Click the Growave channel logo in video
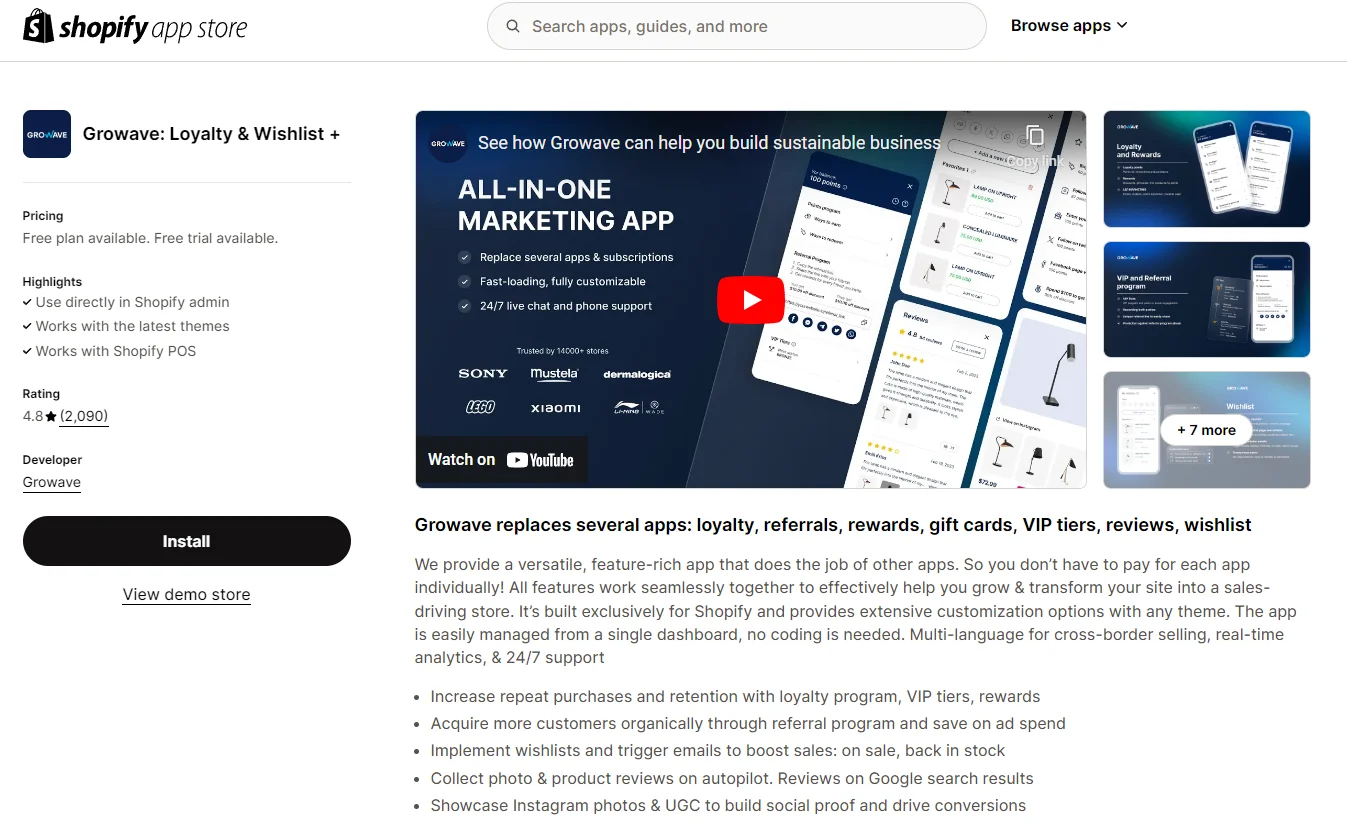Image resolution: width=1347 pixels, height=828 pixels. 448,143
